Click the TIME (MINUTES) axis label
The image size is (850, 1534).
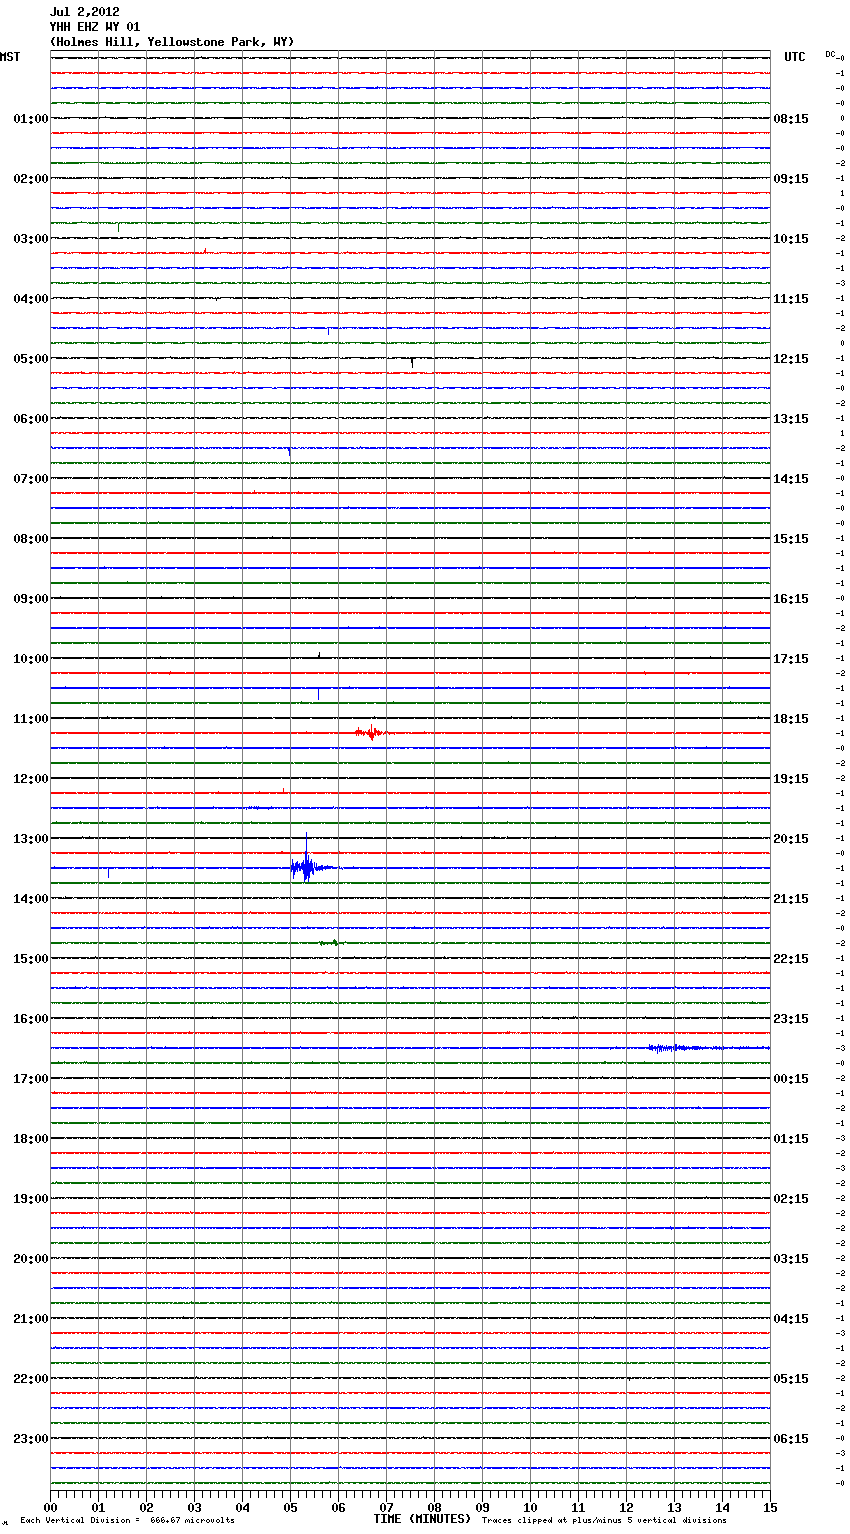[x=422, y=1519]
